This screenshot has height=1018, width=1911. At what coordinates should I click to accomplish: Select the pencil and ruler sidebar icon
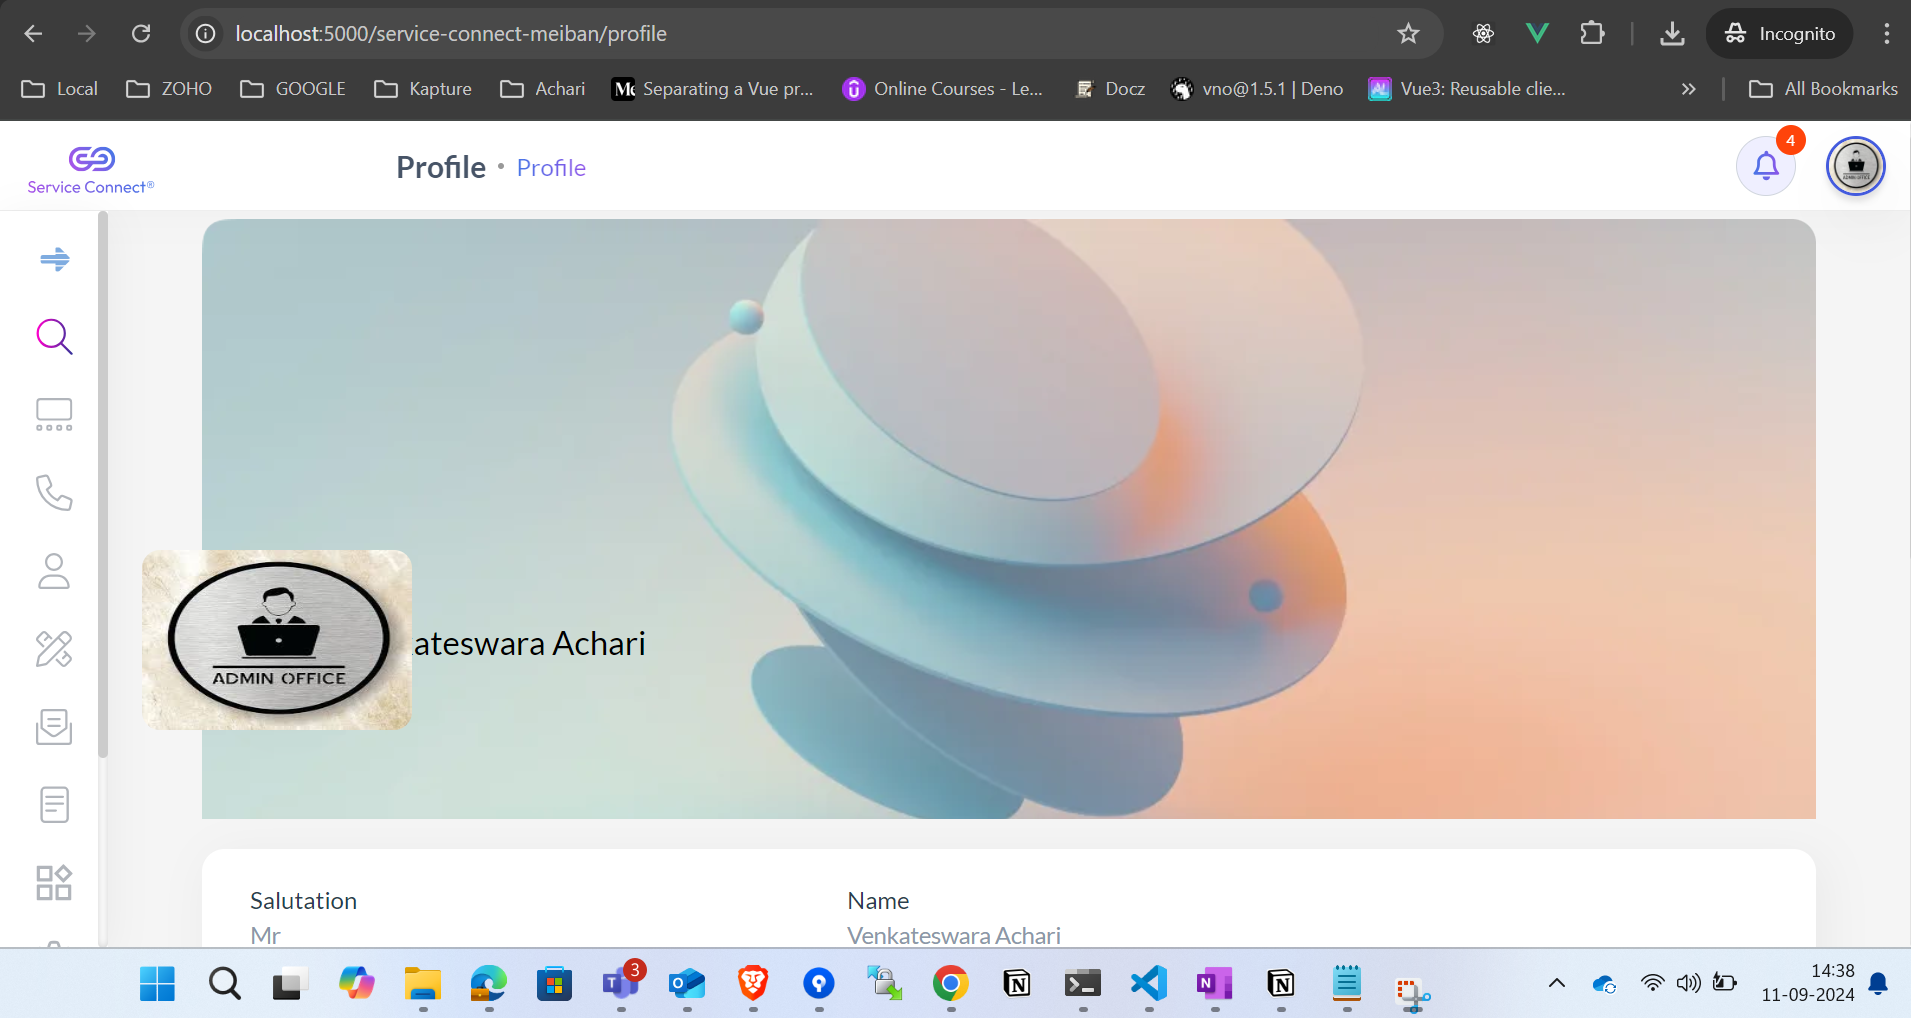(x=54, y=649)
